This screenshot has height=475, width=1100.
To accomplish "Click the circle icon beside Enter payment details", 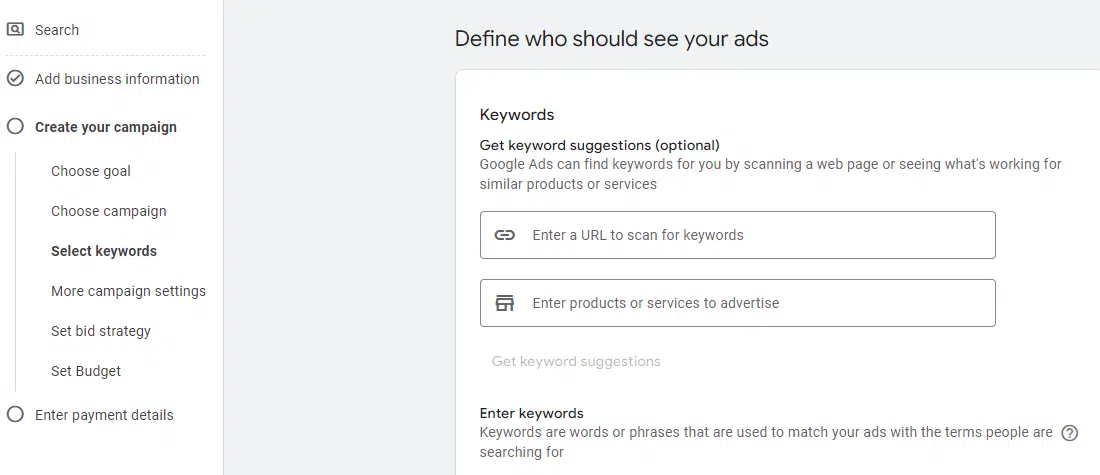I will pyautogui.click(x=15, y=415).
